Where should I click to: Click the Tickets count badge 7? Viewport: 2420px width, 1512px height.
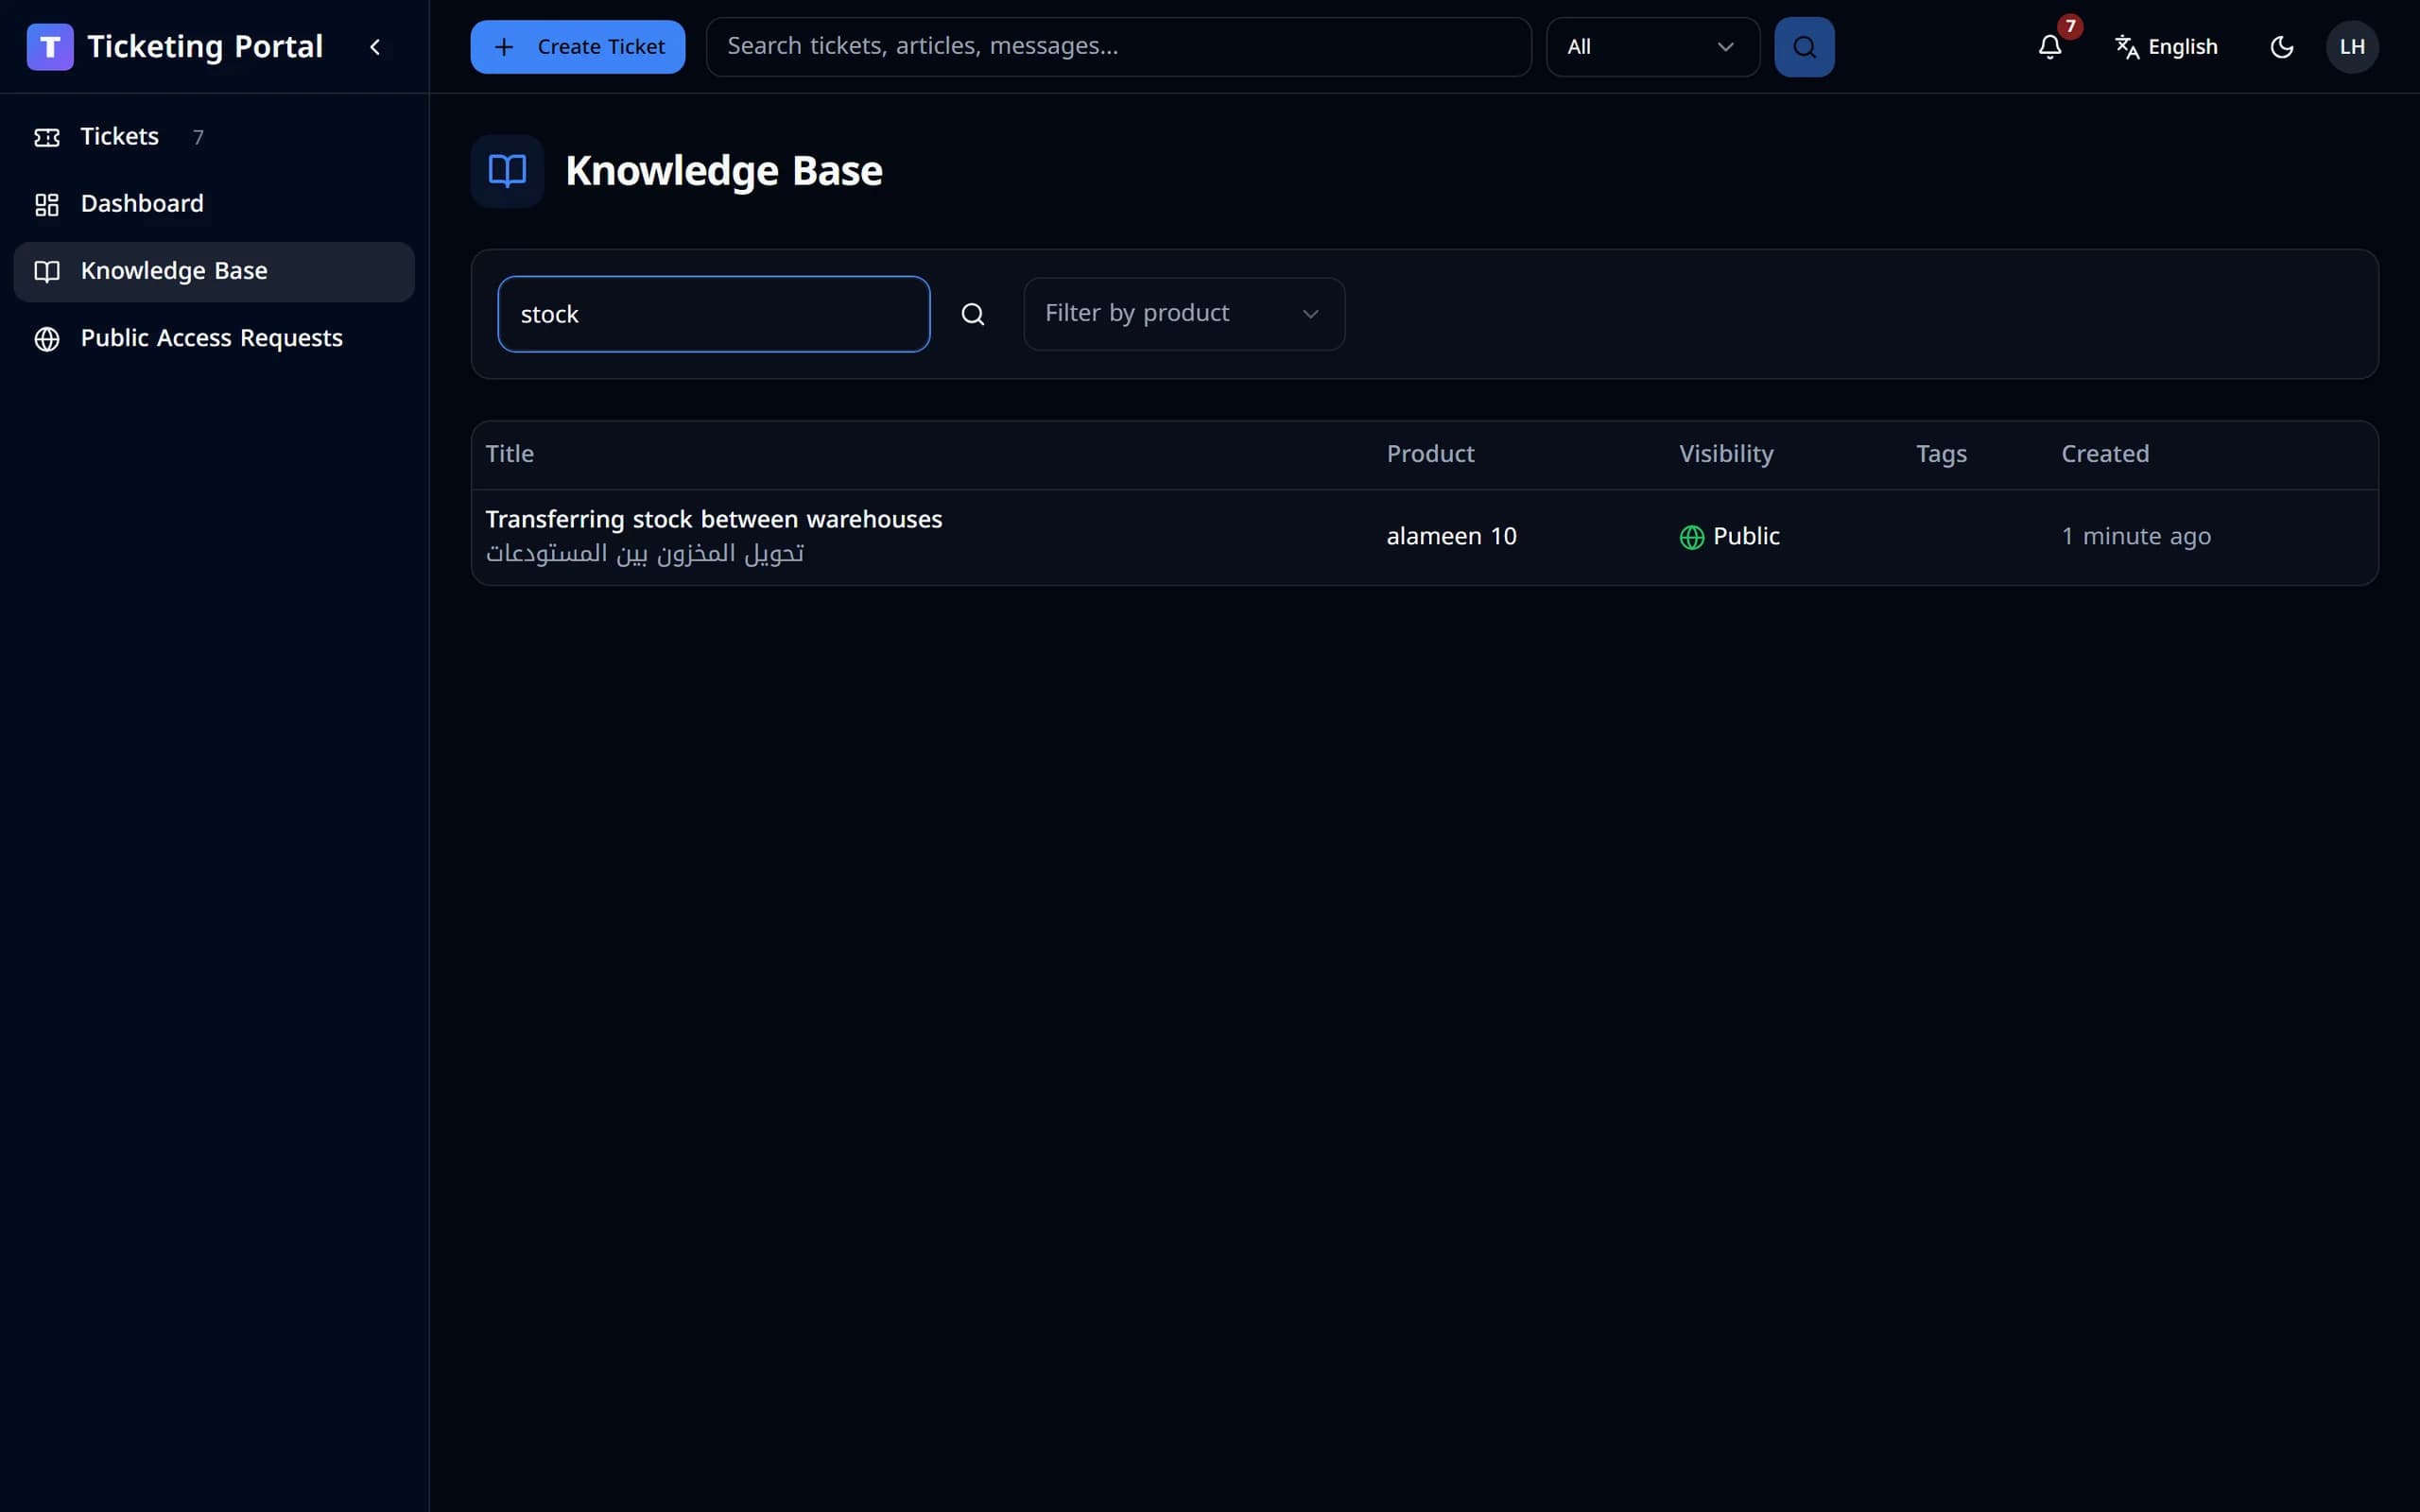[x=198, y=137]
